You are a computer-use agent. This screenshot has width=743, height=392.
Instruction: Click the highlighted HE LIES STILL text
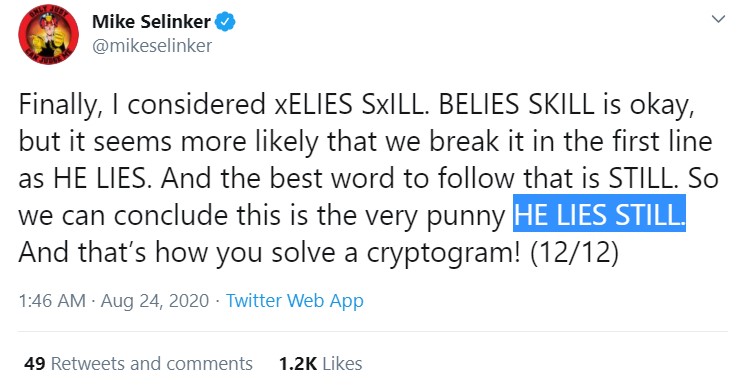click(599, 215)
